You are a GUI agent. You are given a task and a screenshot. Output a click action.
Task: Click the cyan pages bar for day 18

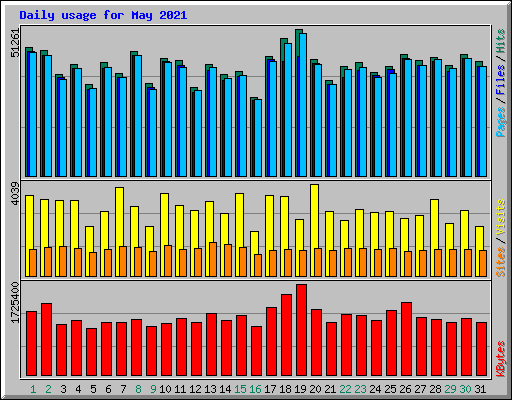(x=288, y=110)
